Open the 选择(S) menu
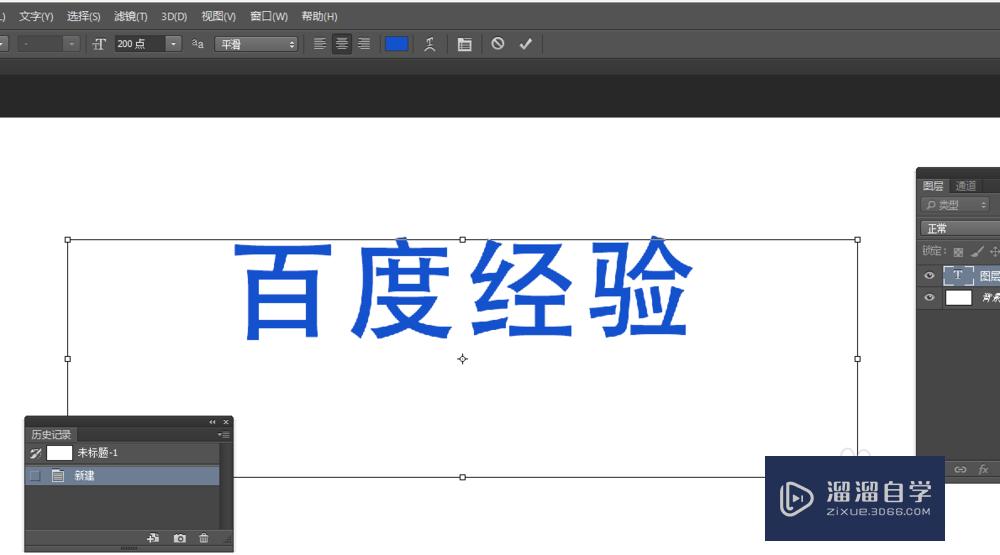Screen dimensions: 1000x555 (84, 17)
